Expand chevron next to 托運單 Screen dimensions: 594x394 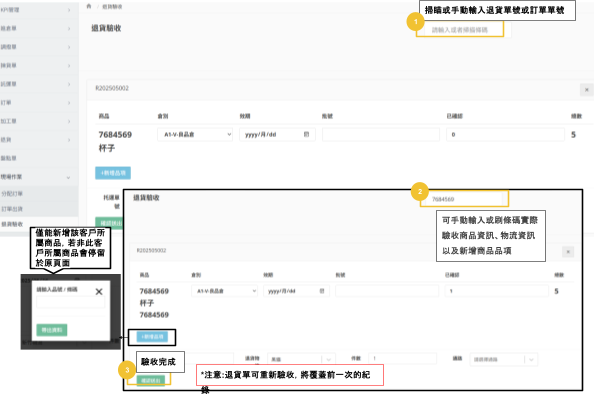click(69, 84)
